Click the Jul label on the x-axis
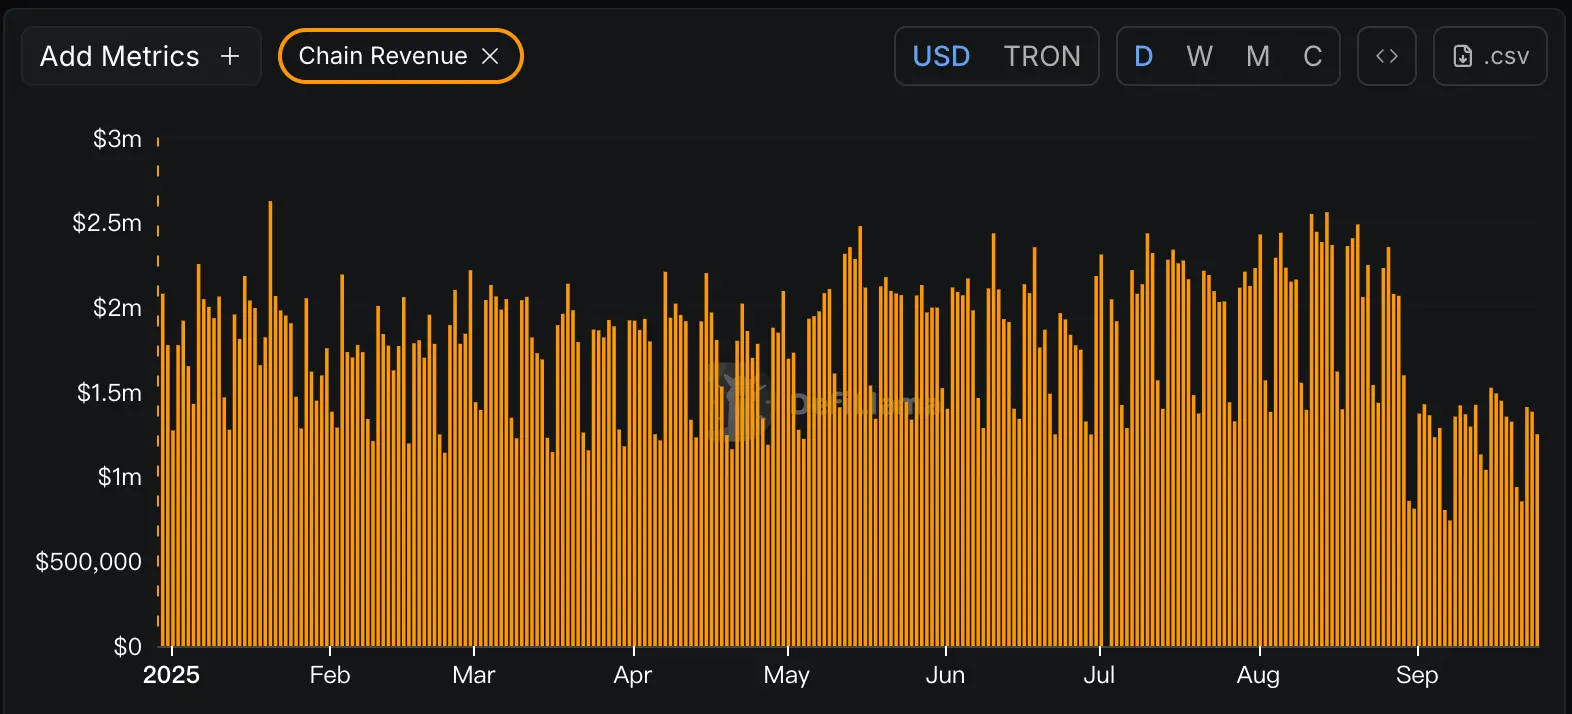 1099,675
